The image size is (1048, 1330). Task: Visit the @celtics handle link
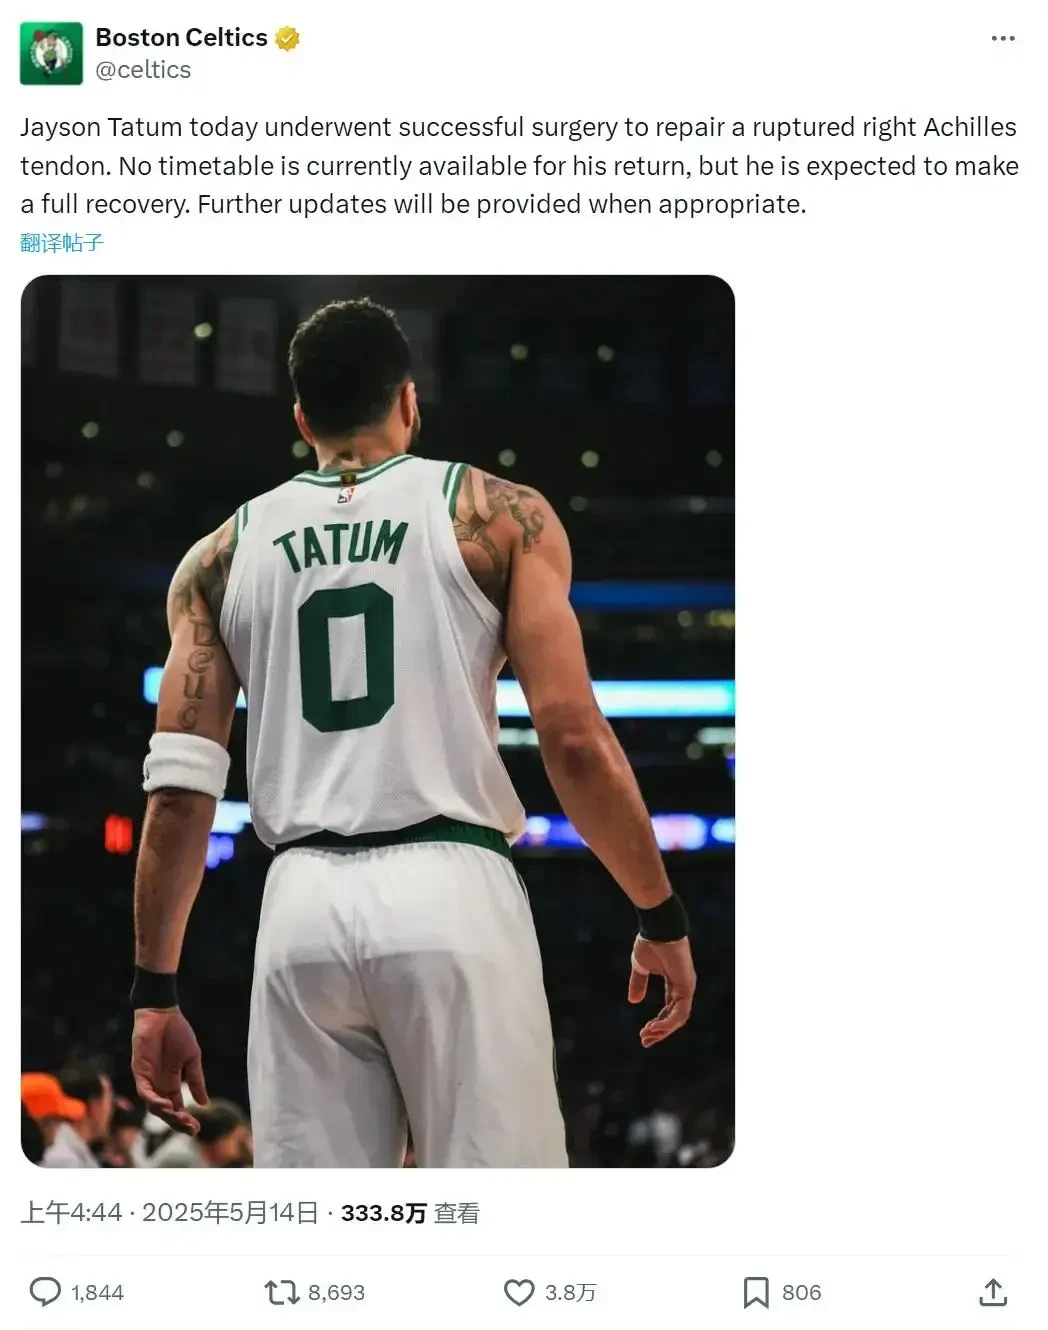(x=143, y=70)
